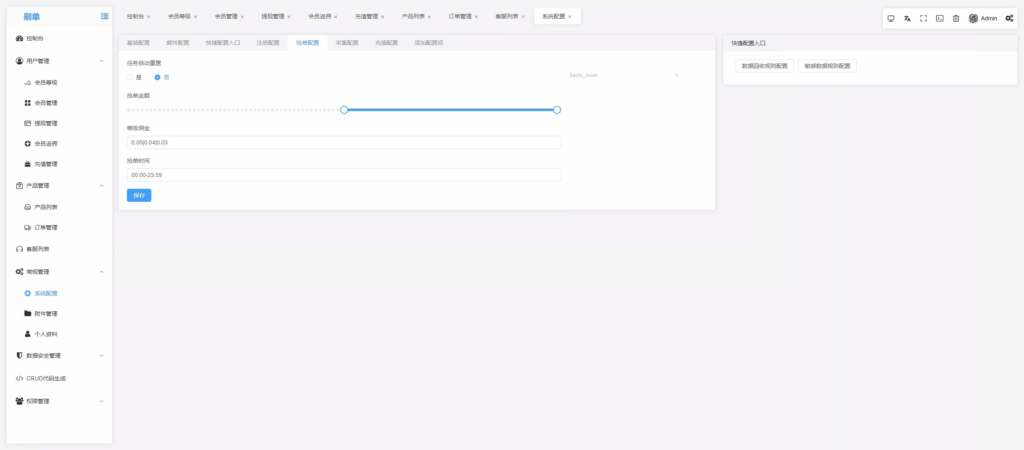Collapse the 用户管理 sidebar group
Viewport: 1024px width, 450px height.
(101, 61)
